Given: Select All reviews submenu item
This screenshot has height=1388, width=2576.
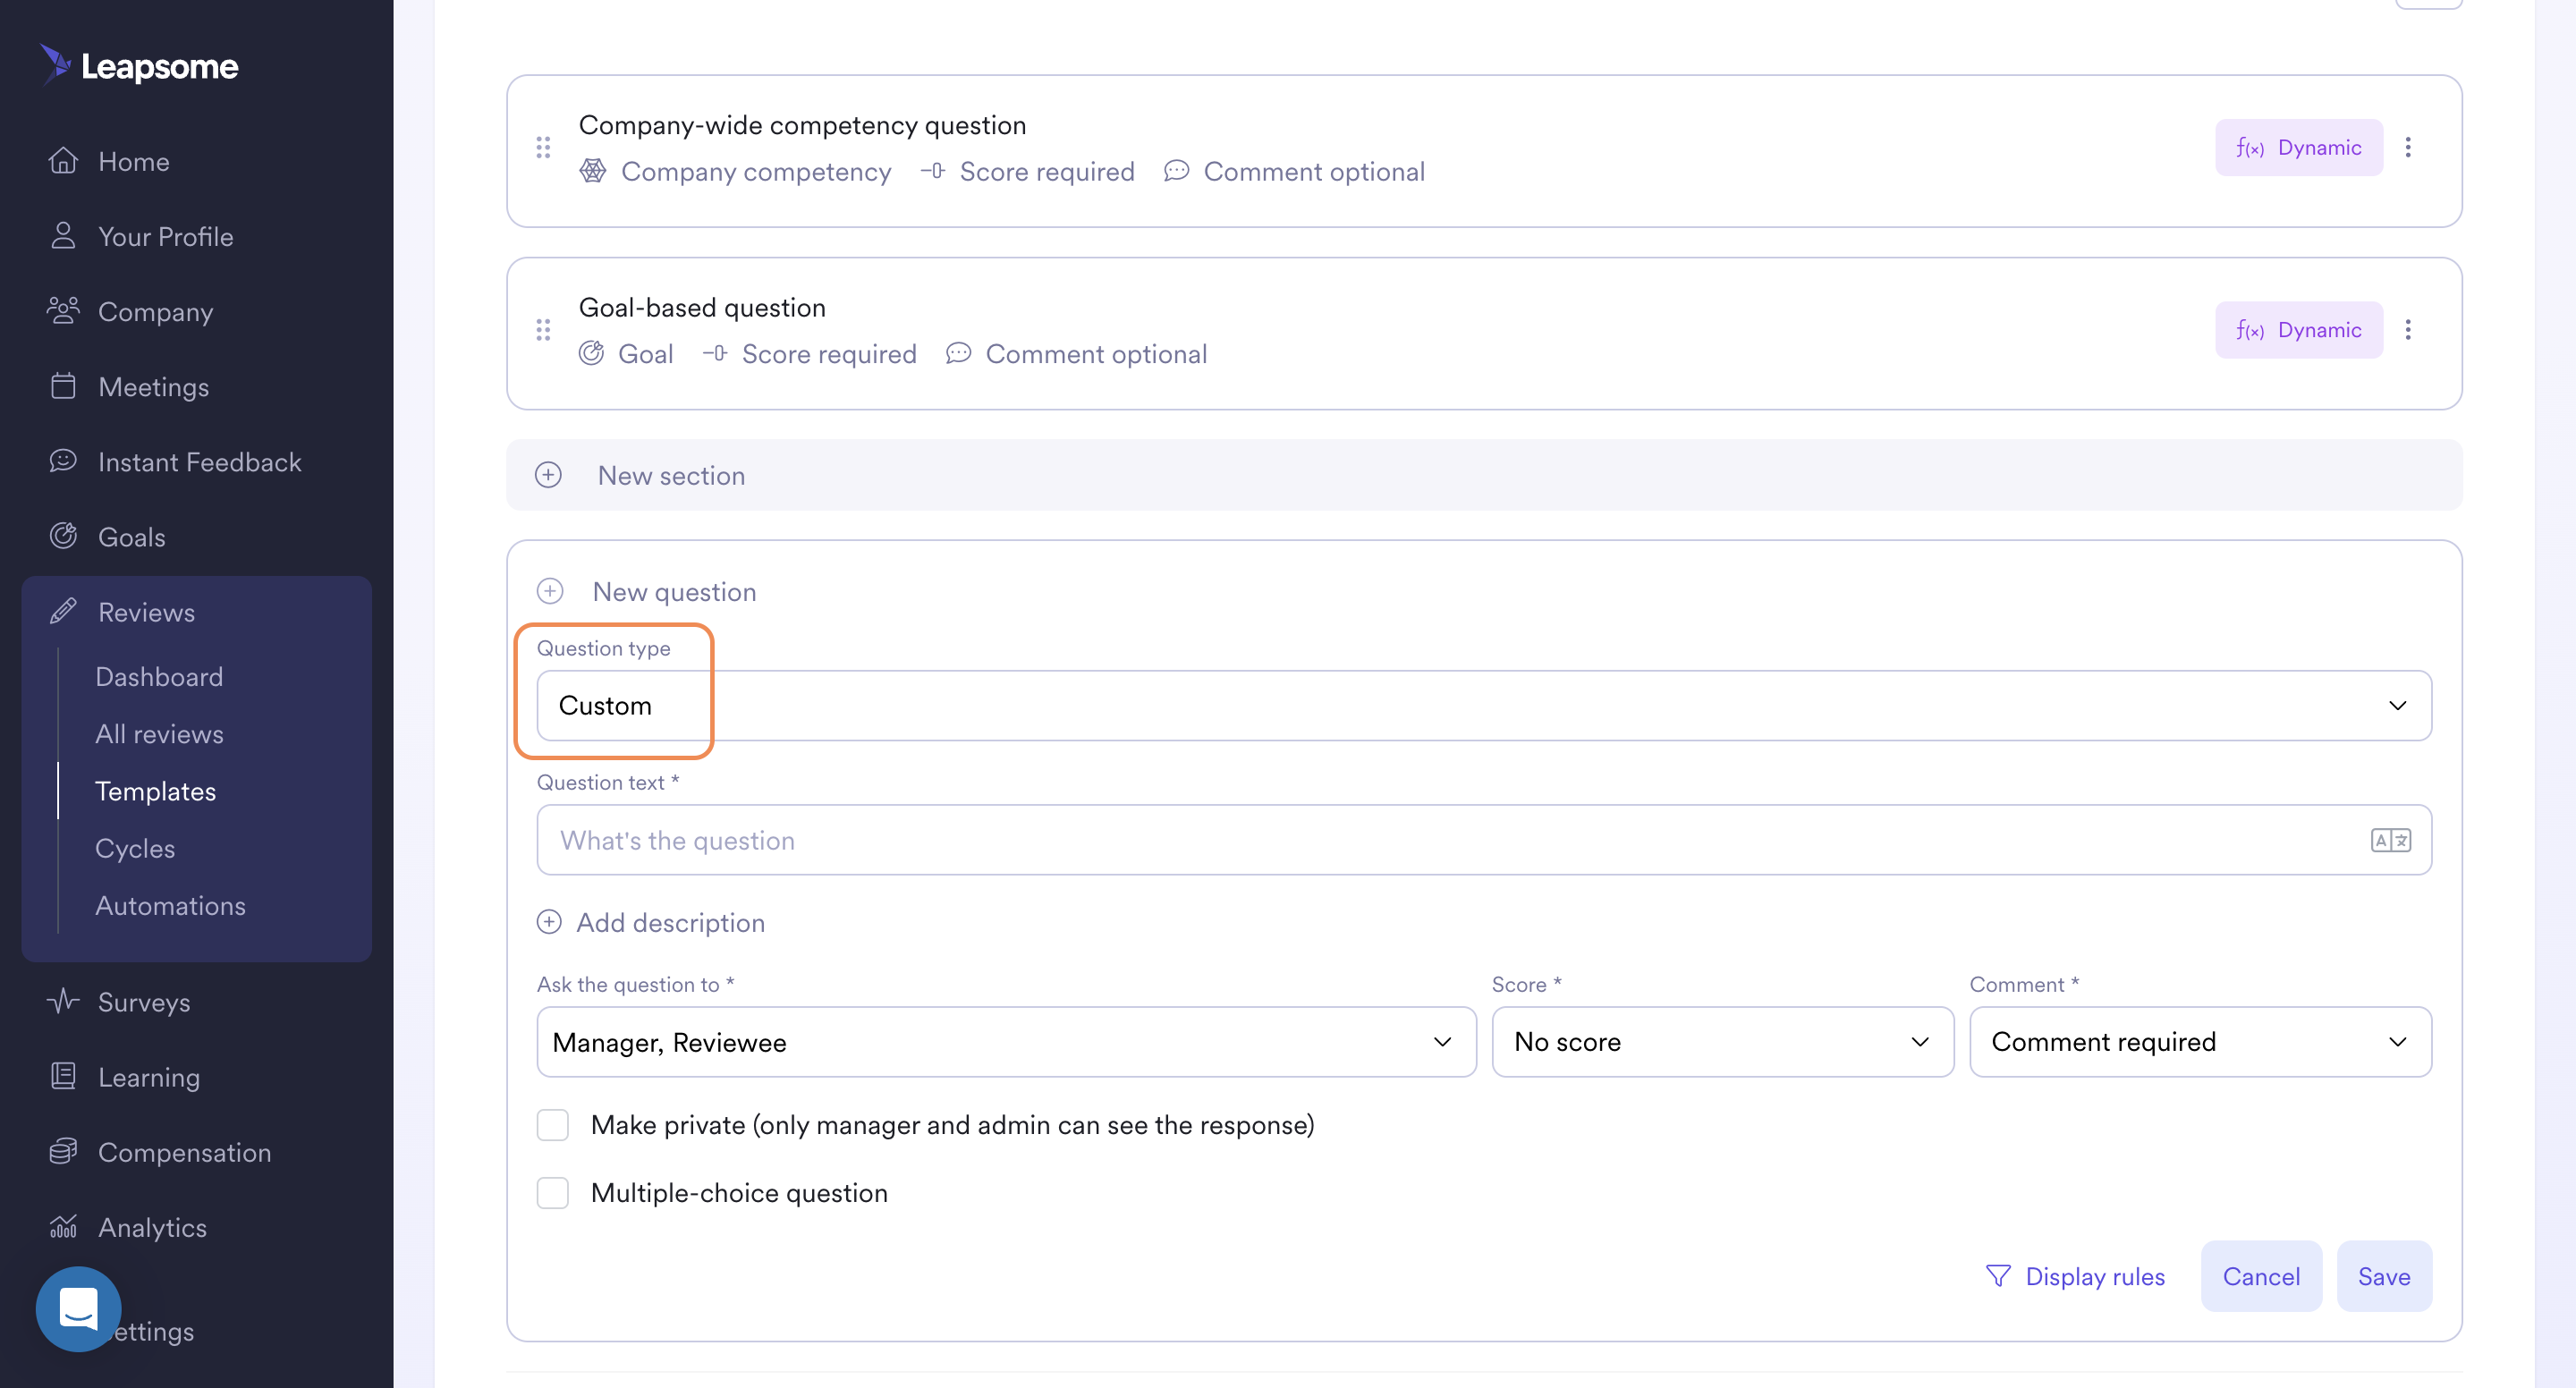Looking at the screenshot, I should coord(159,734).
